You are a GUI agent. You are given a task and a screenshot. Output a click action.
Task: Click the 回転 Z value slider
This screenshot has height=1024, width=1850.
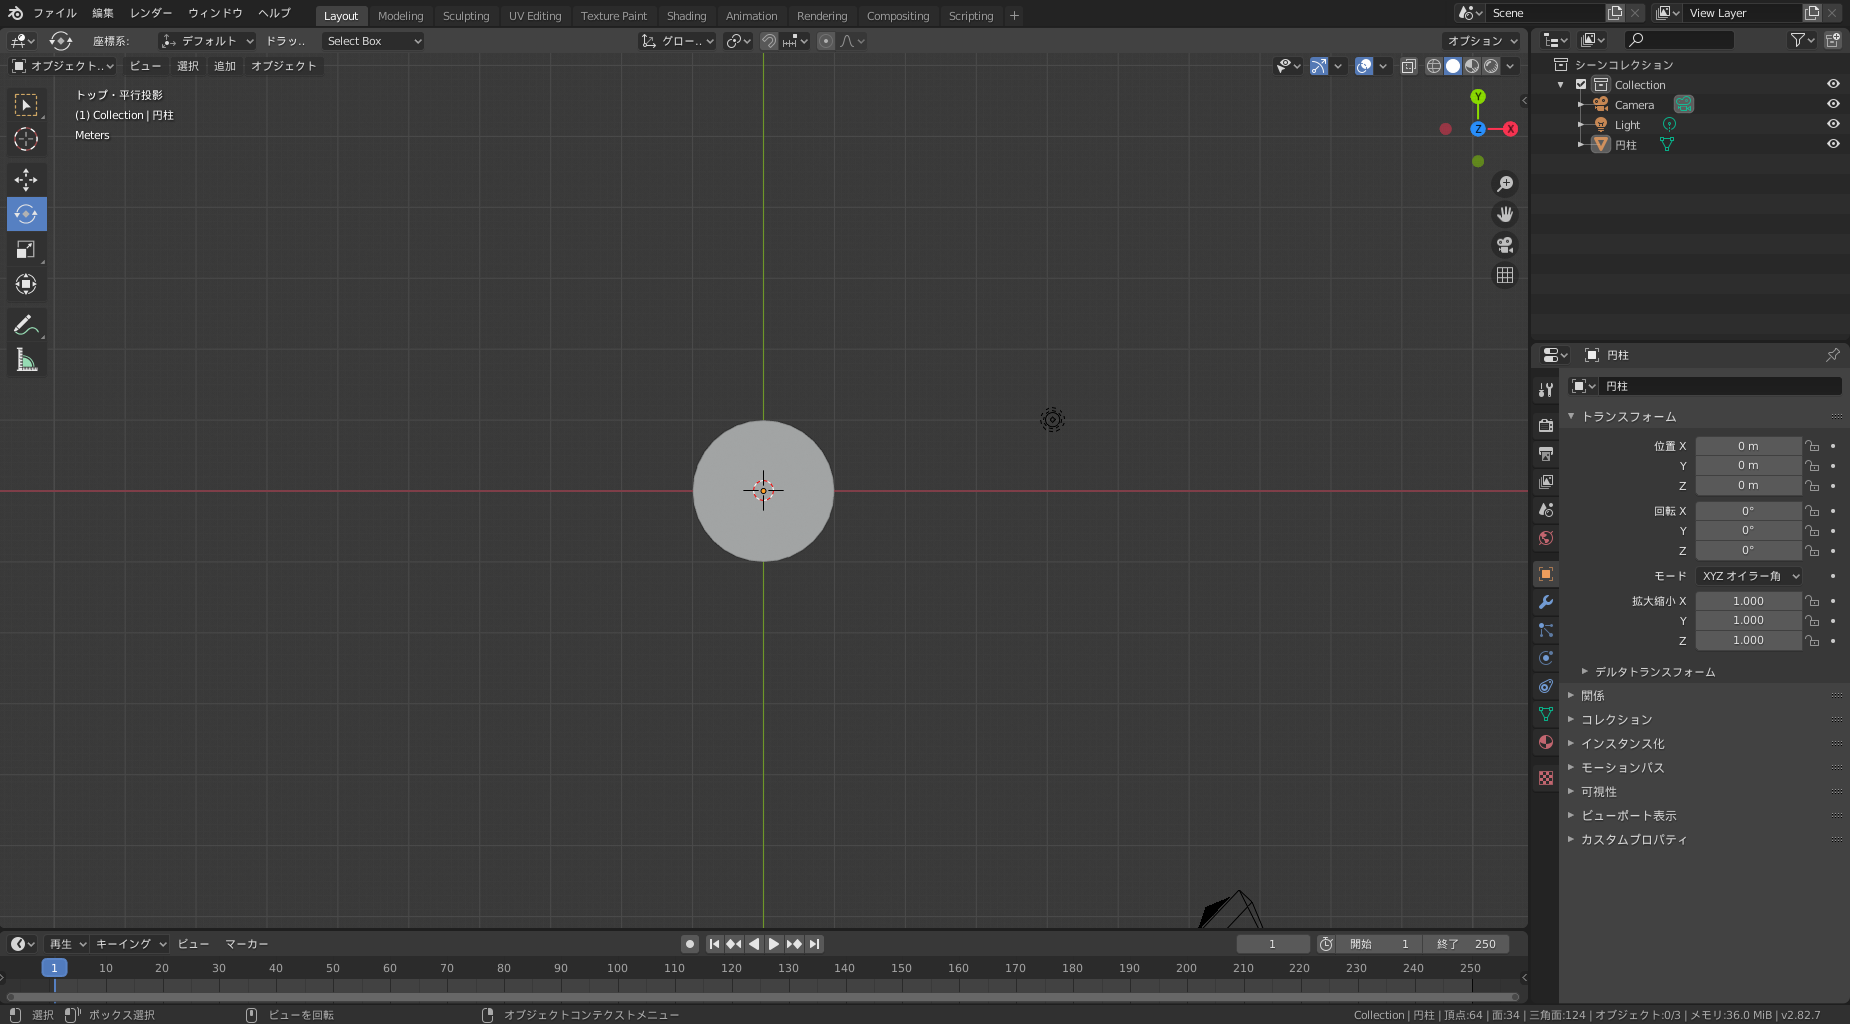tap(1748, 550)
